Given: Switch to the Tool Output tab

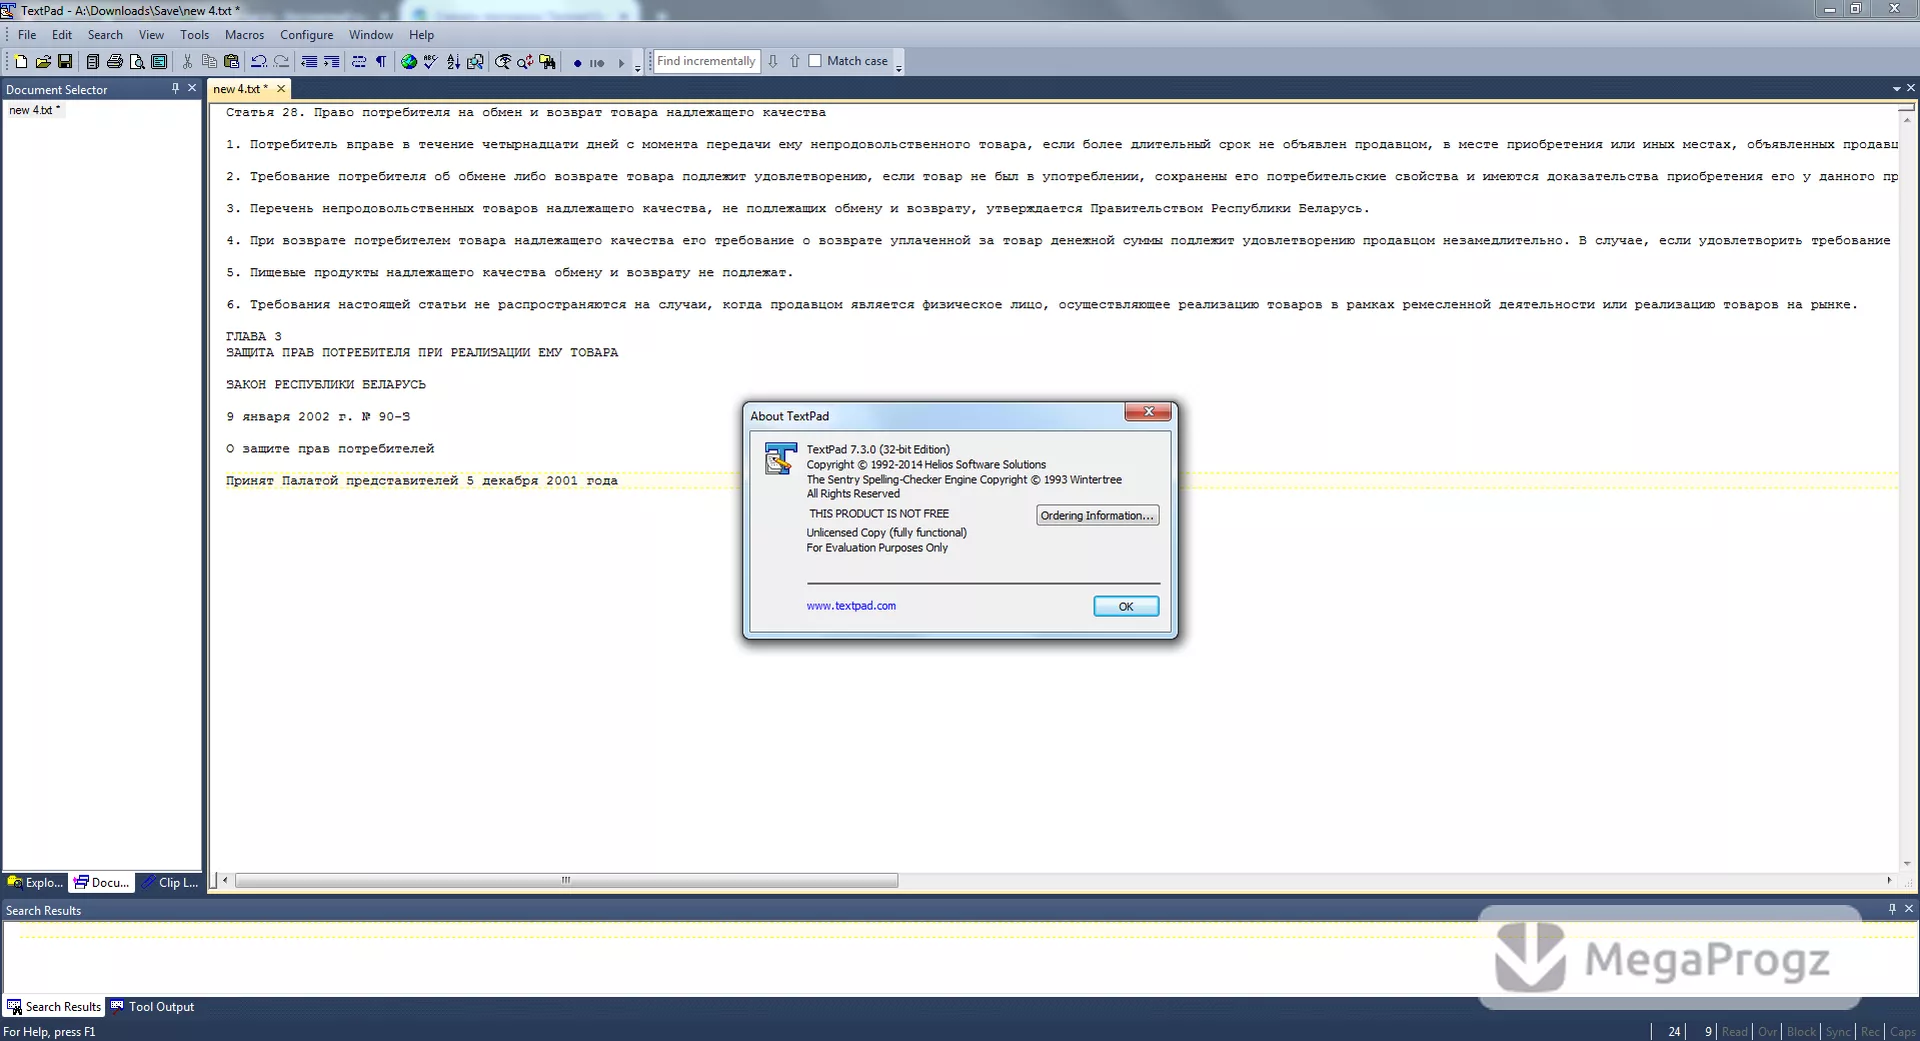Looking at the screenshot, I should 152,1007.
